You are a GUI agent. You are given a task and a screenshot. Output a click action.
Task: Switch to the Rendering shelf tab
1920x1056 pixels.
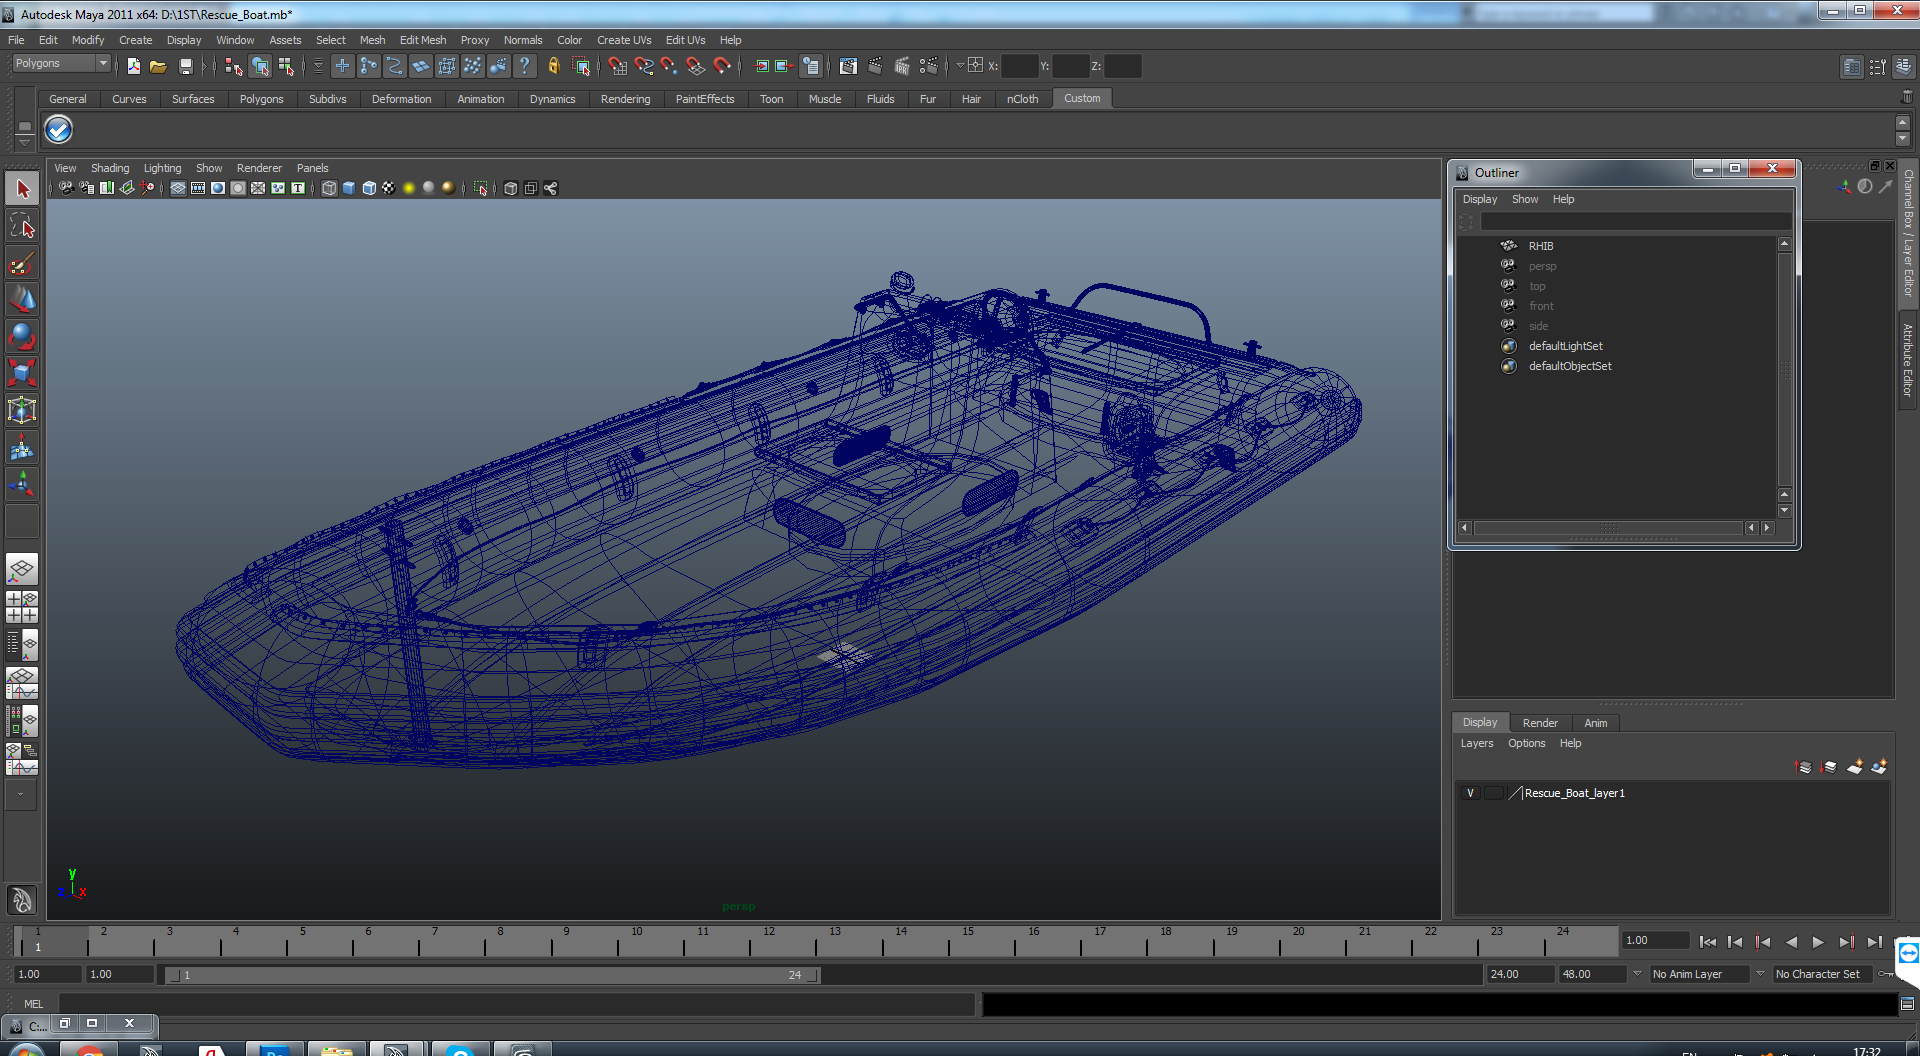(625, 99)
